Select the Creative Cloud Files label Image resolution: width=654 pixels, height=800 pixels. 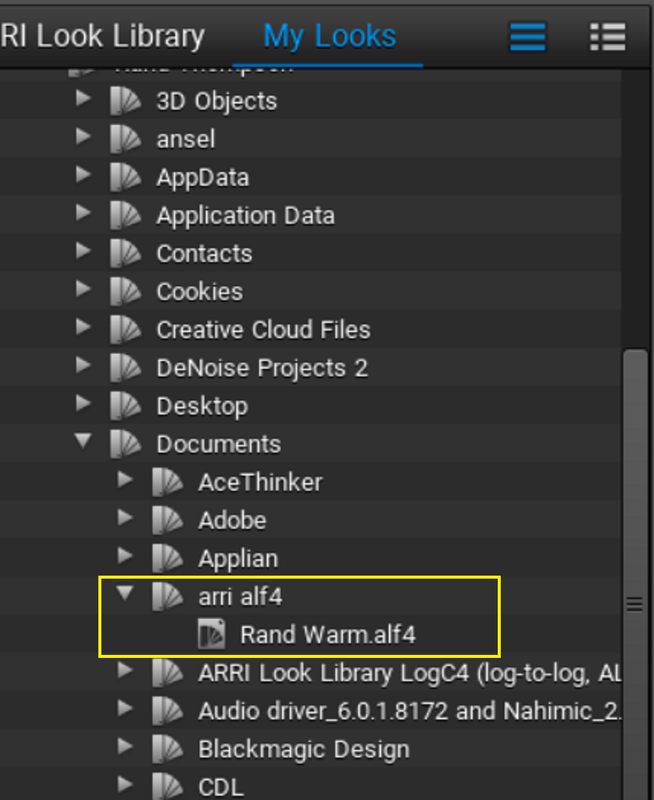tap(263, 330)
